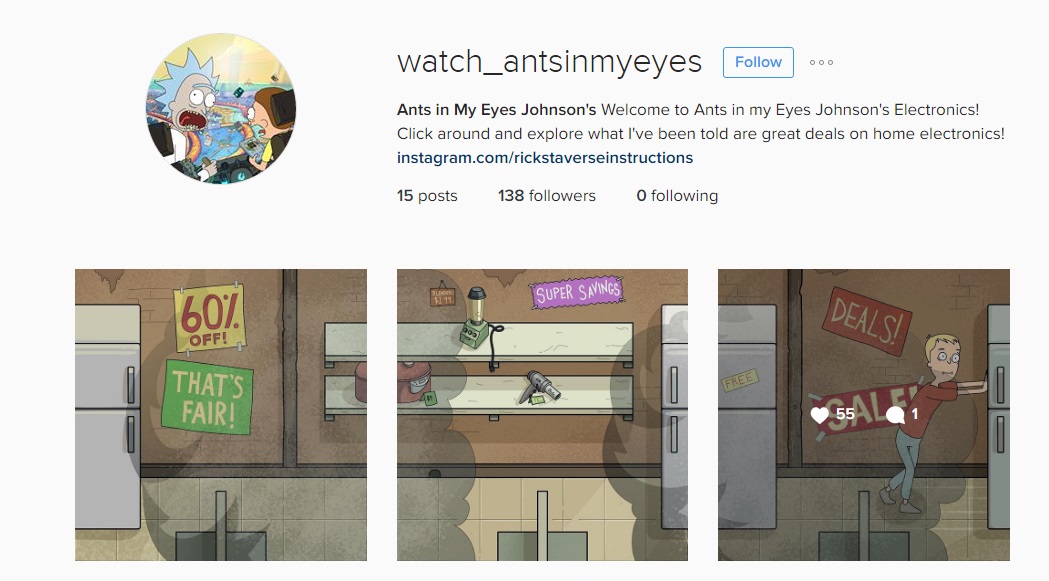
Task: Open the rickstaverseinstructions profile link
Action: tap(545, 158)
